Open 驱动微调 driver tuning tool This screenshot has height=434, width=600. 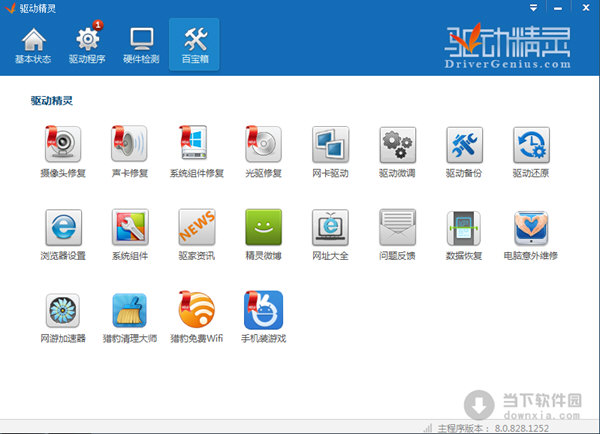(x=397, y=145)
